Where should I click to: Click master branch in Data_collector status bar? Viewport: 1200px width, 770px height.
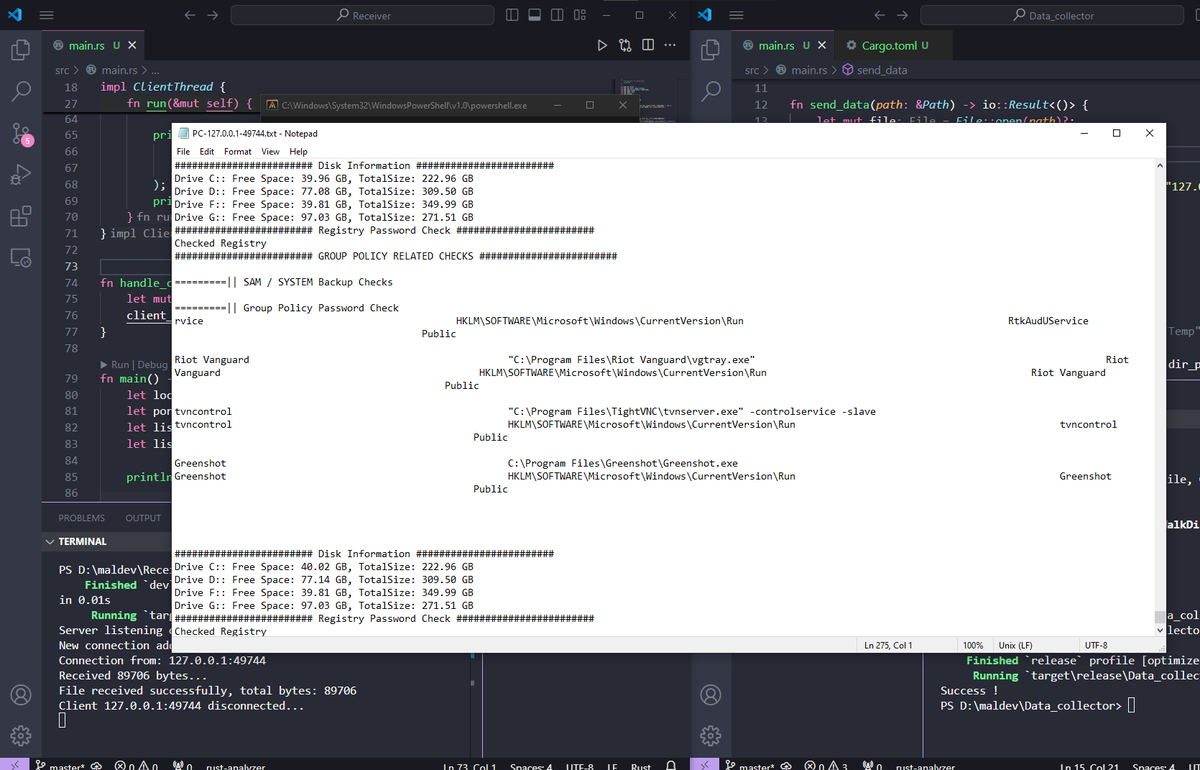751,766
